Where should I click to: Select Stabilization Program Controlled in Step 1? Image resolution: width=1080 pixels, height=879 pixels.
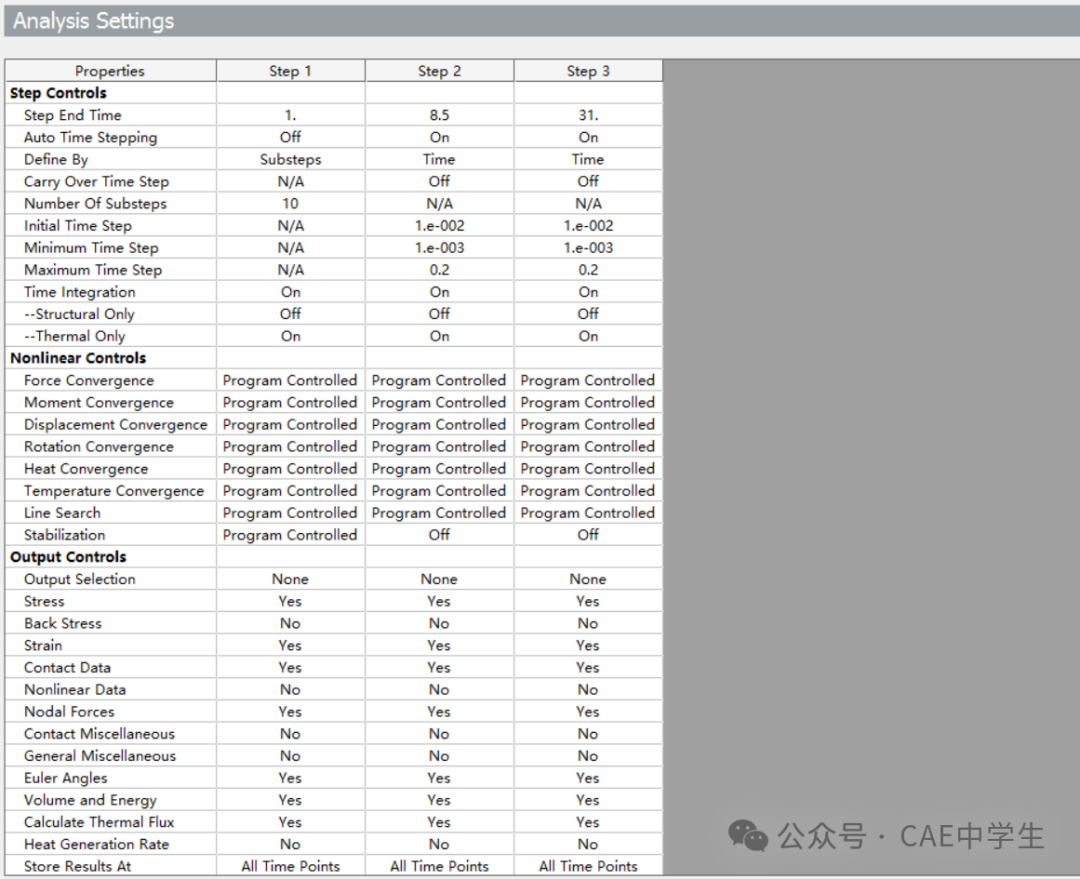[290, 535]
